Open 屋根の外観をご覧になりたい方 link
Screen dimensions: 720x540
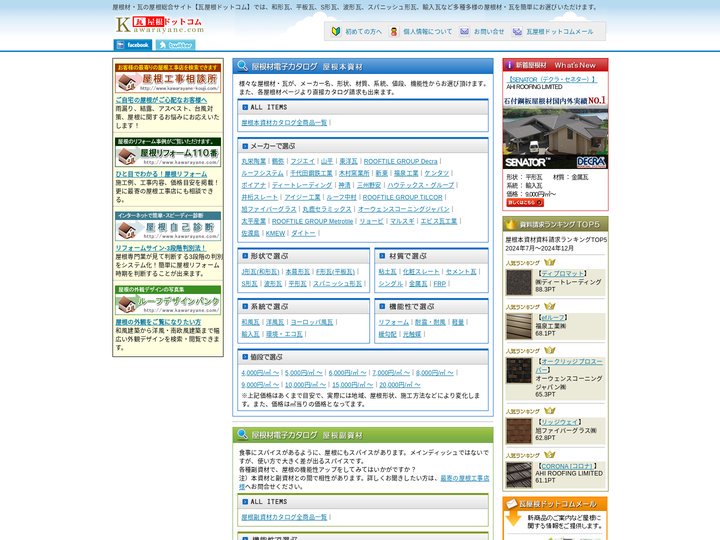coord(158,322)
